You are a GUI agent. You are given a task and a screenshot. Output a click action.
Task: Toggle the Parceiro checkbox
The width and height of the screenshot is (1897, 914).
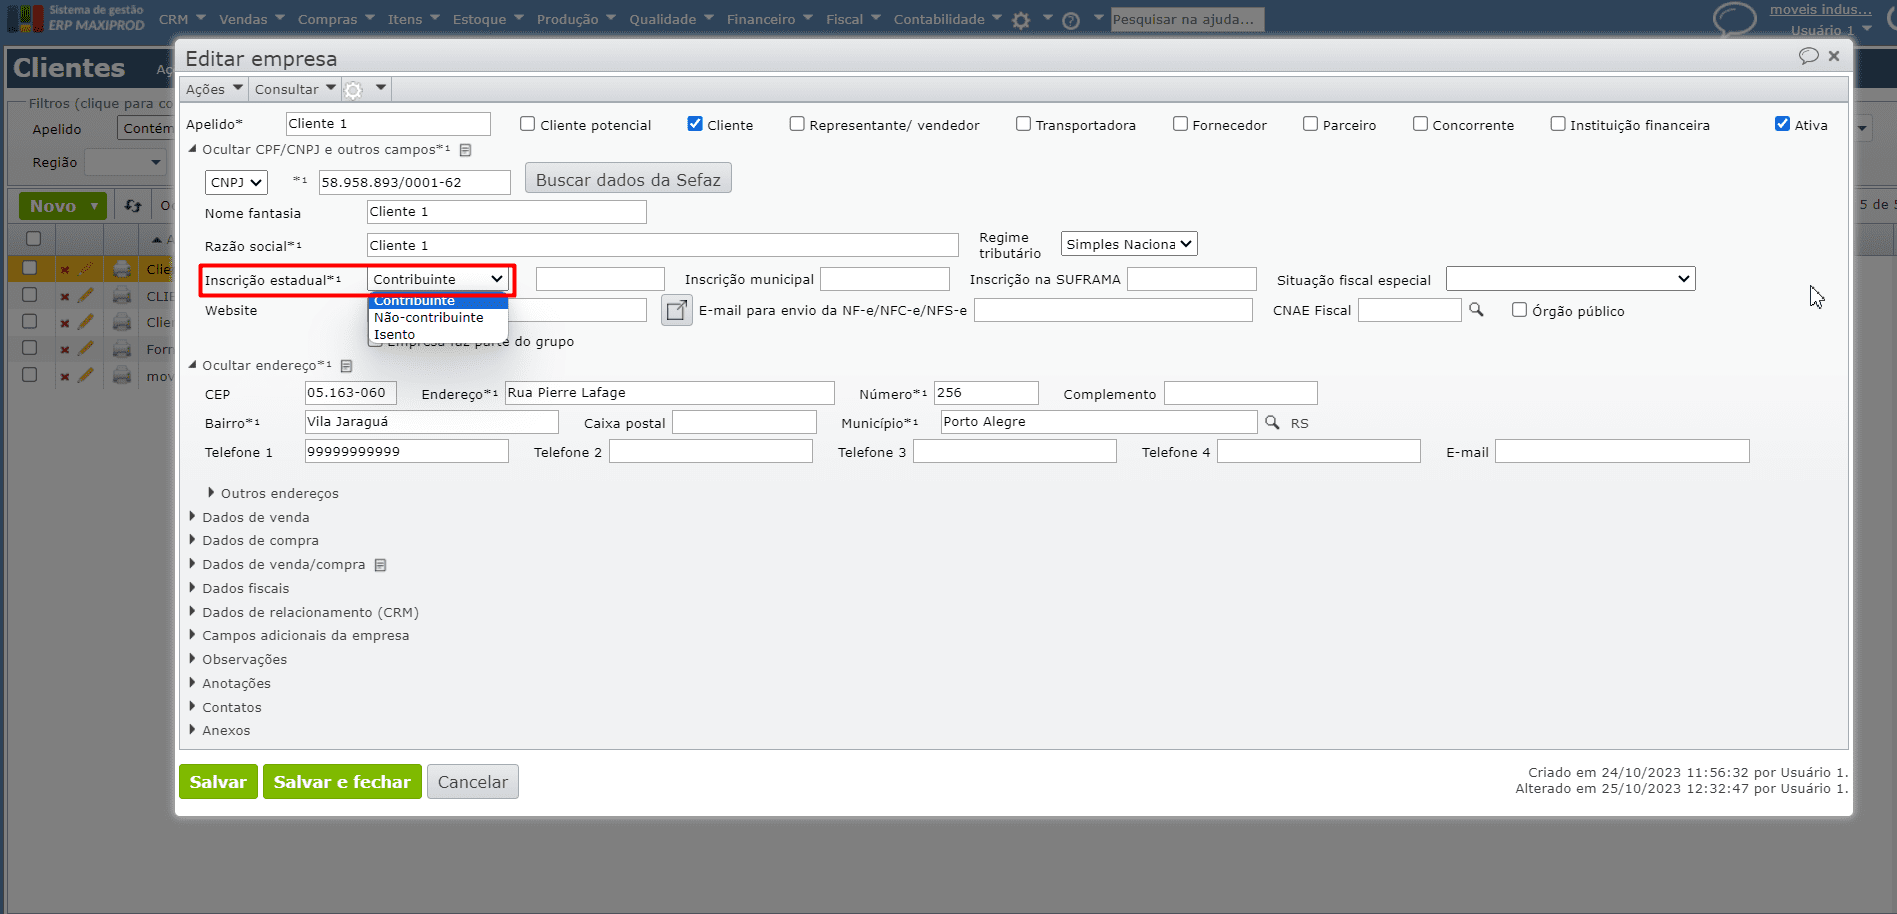[x=1310, y=124]
